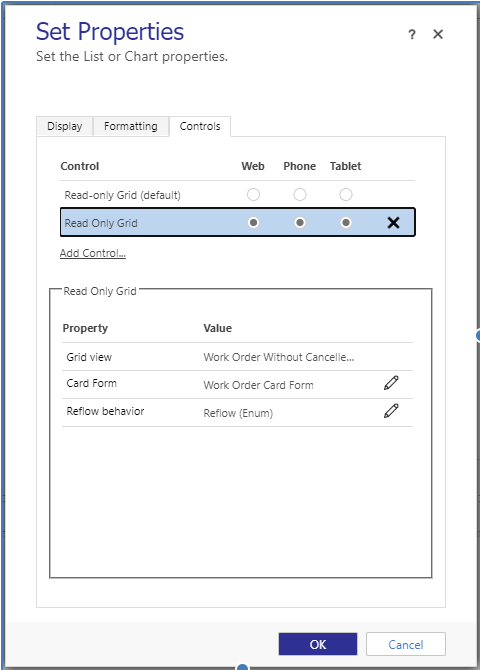Click the help question mark icon

click(412, 34)
